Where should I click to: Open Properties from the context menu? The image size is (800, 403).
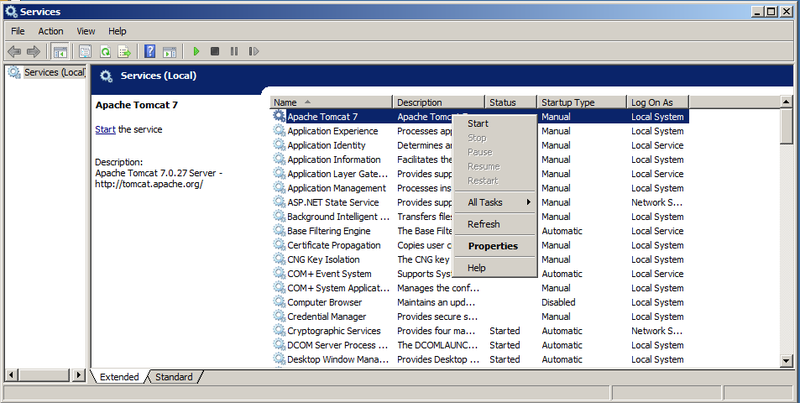tap(493, 246)
